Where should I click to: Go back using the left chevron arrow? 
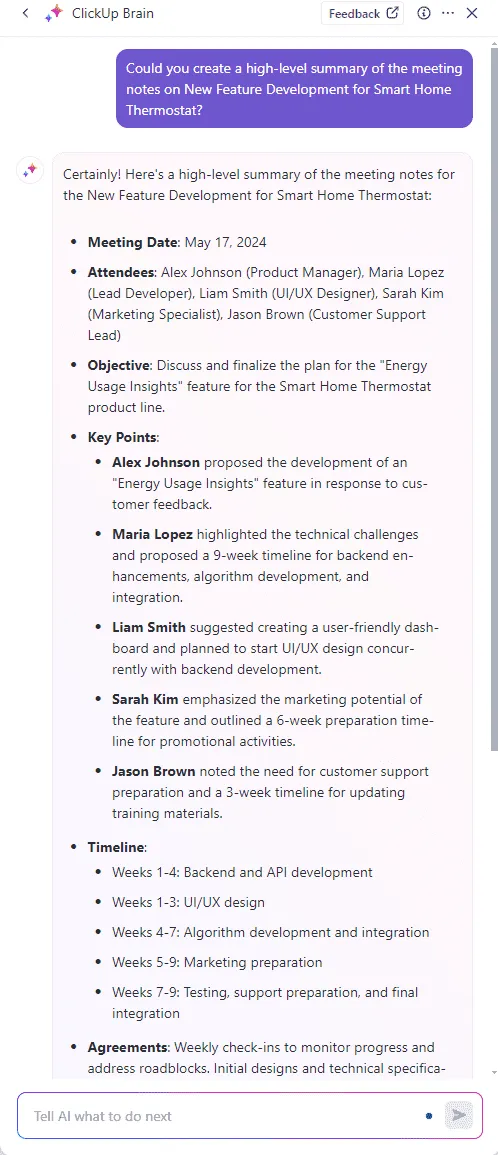click(x=26, y=13)
